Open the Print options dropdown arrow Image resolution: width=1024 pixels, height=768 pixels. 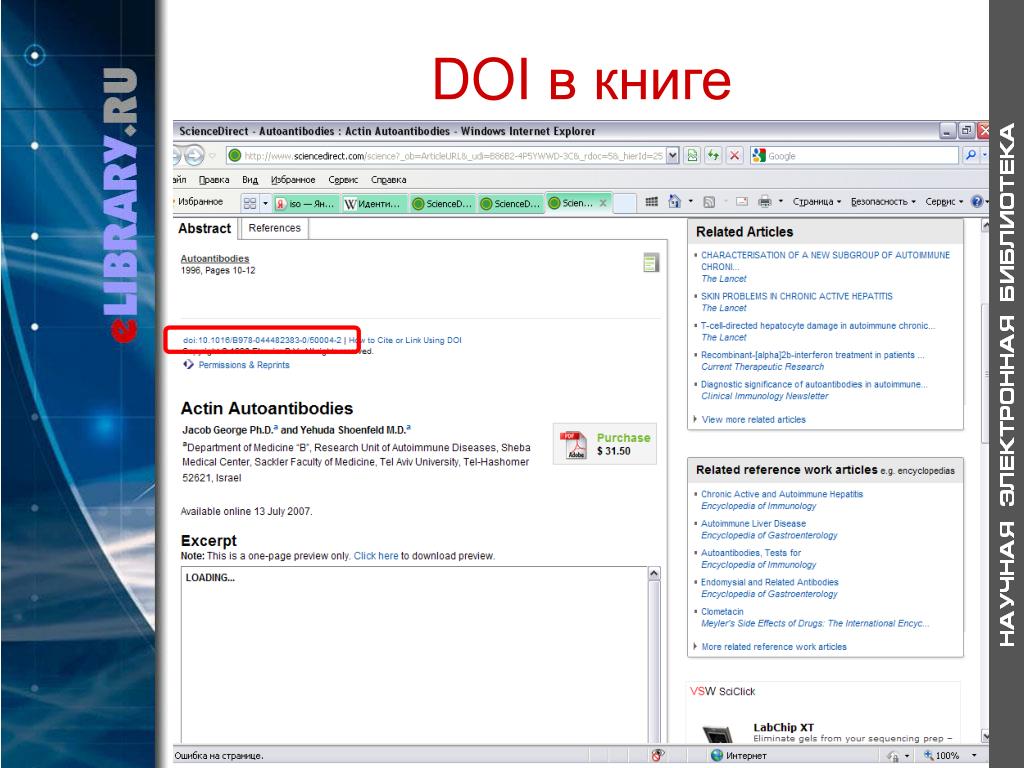pyautogui.click(x=780, y=202)
